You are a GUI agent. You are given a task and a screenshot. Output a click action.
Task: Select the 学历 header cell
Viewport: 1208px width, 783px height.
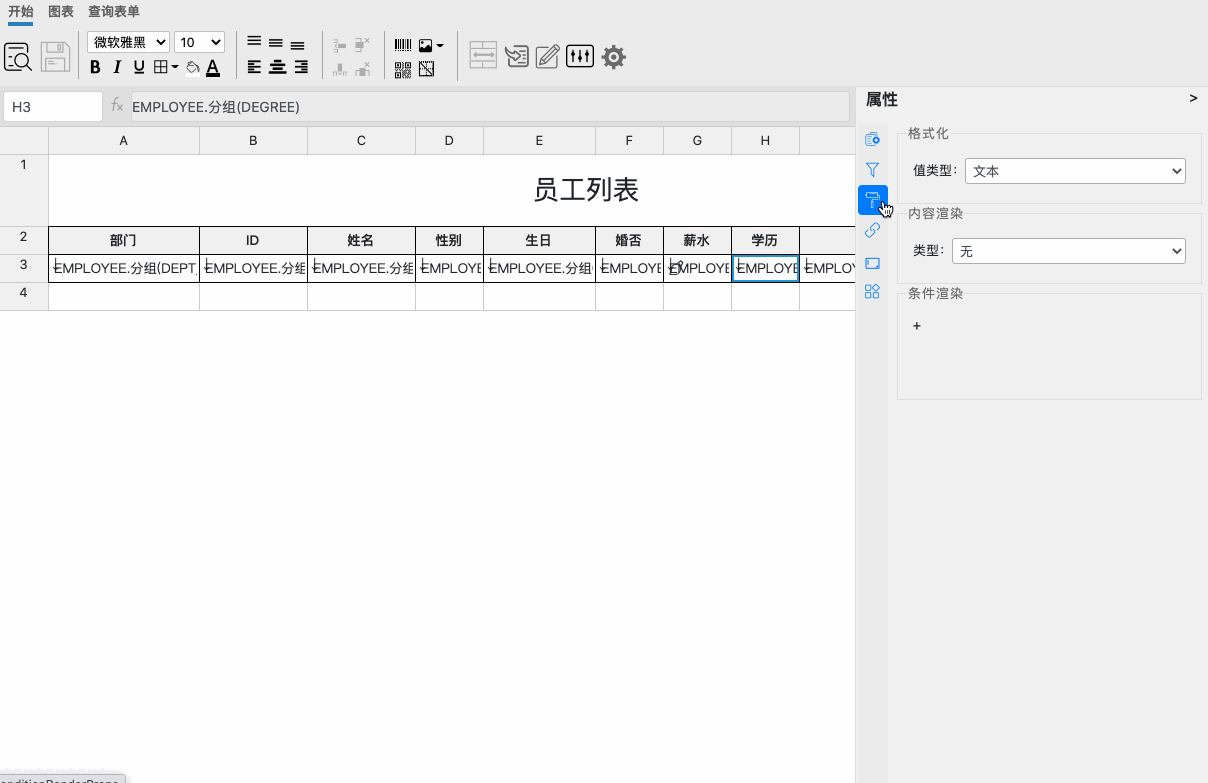(x=765, y=241)
